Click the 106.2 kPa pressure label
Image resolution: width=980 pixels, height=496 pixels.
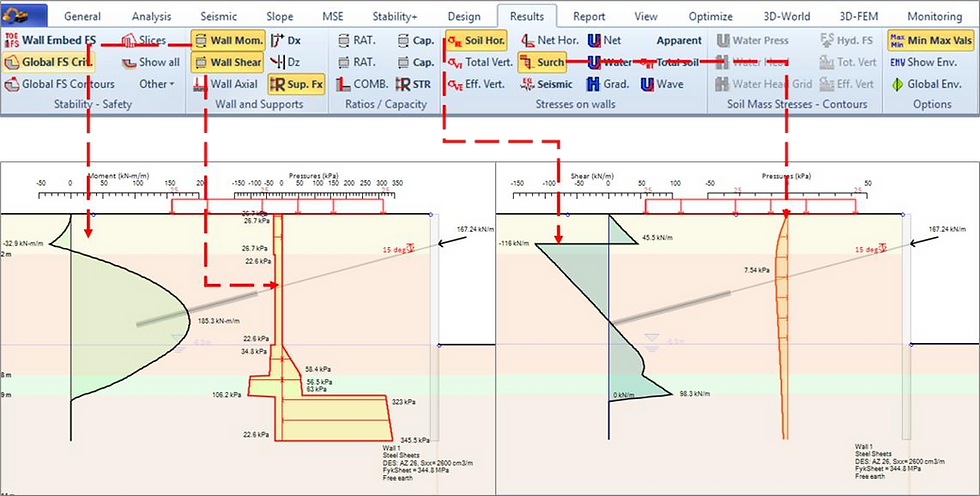tap(226, 395)
